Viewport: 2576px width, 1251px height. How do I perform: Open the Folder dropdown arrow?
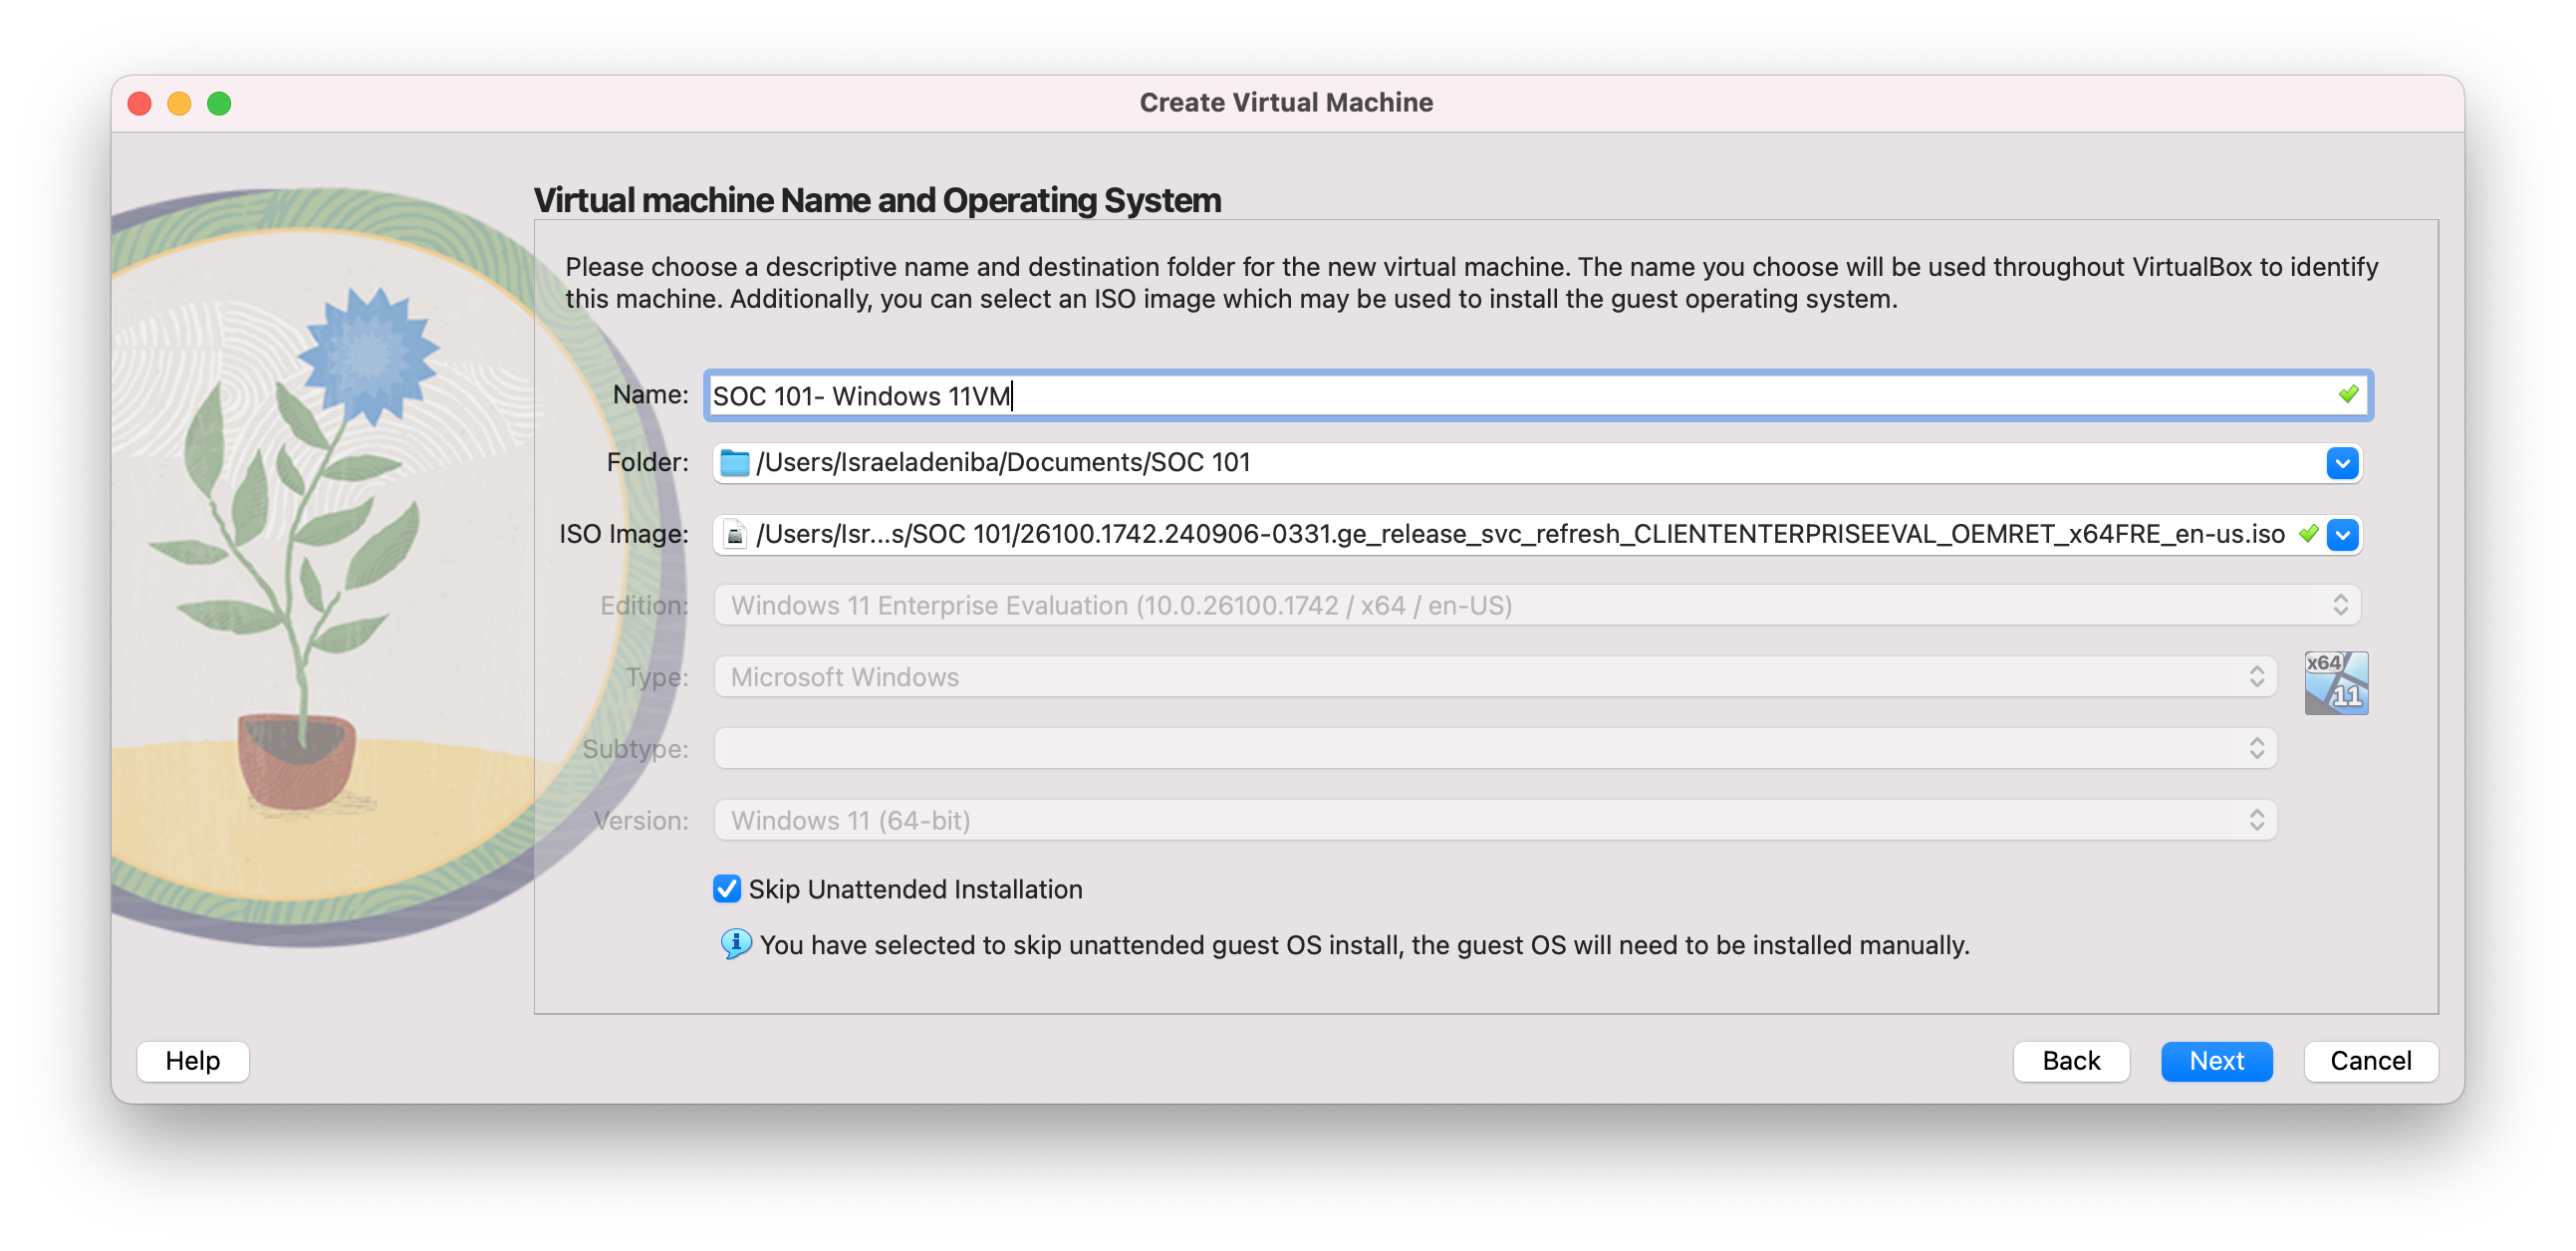click(x=2342, y=463)
